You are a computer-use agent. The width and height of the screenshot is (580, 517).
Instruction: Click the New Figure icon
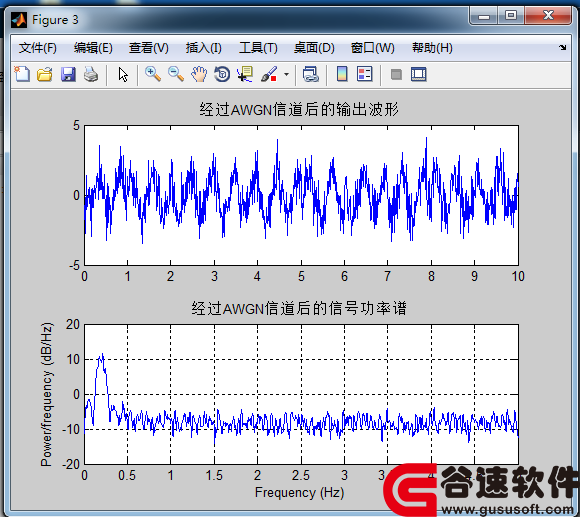pos(22,74)
